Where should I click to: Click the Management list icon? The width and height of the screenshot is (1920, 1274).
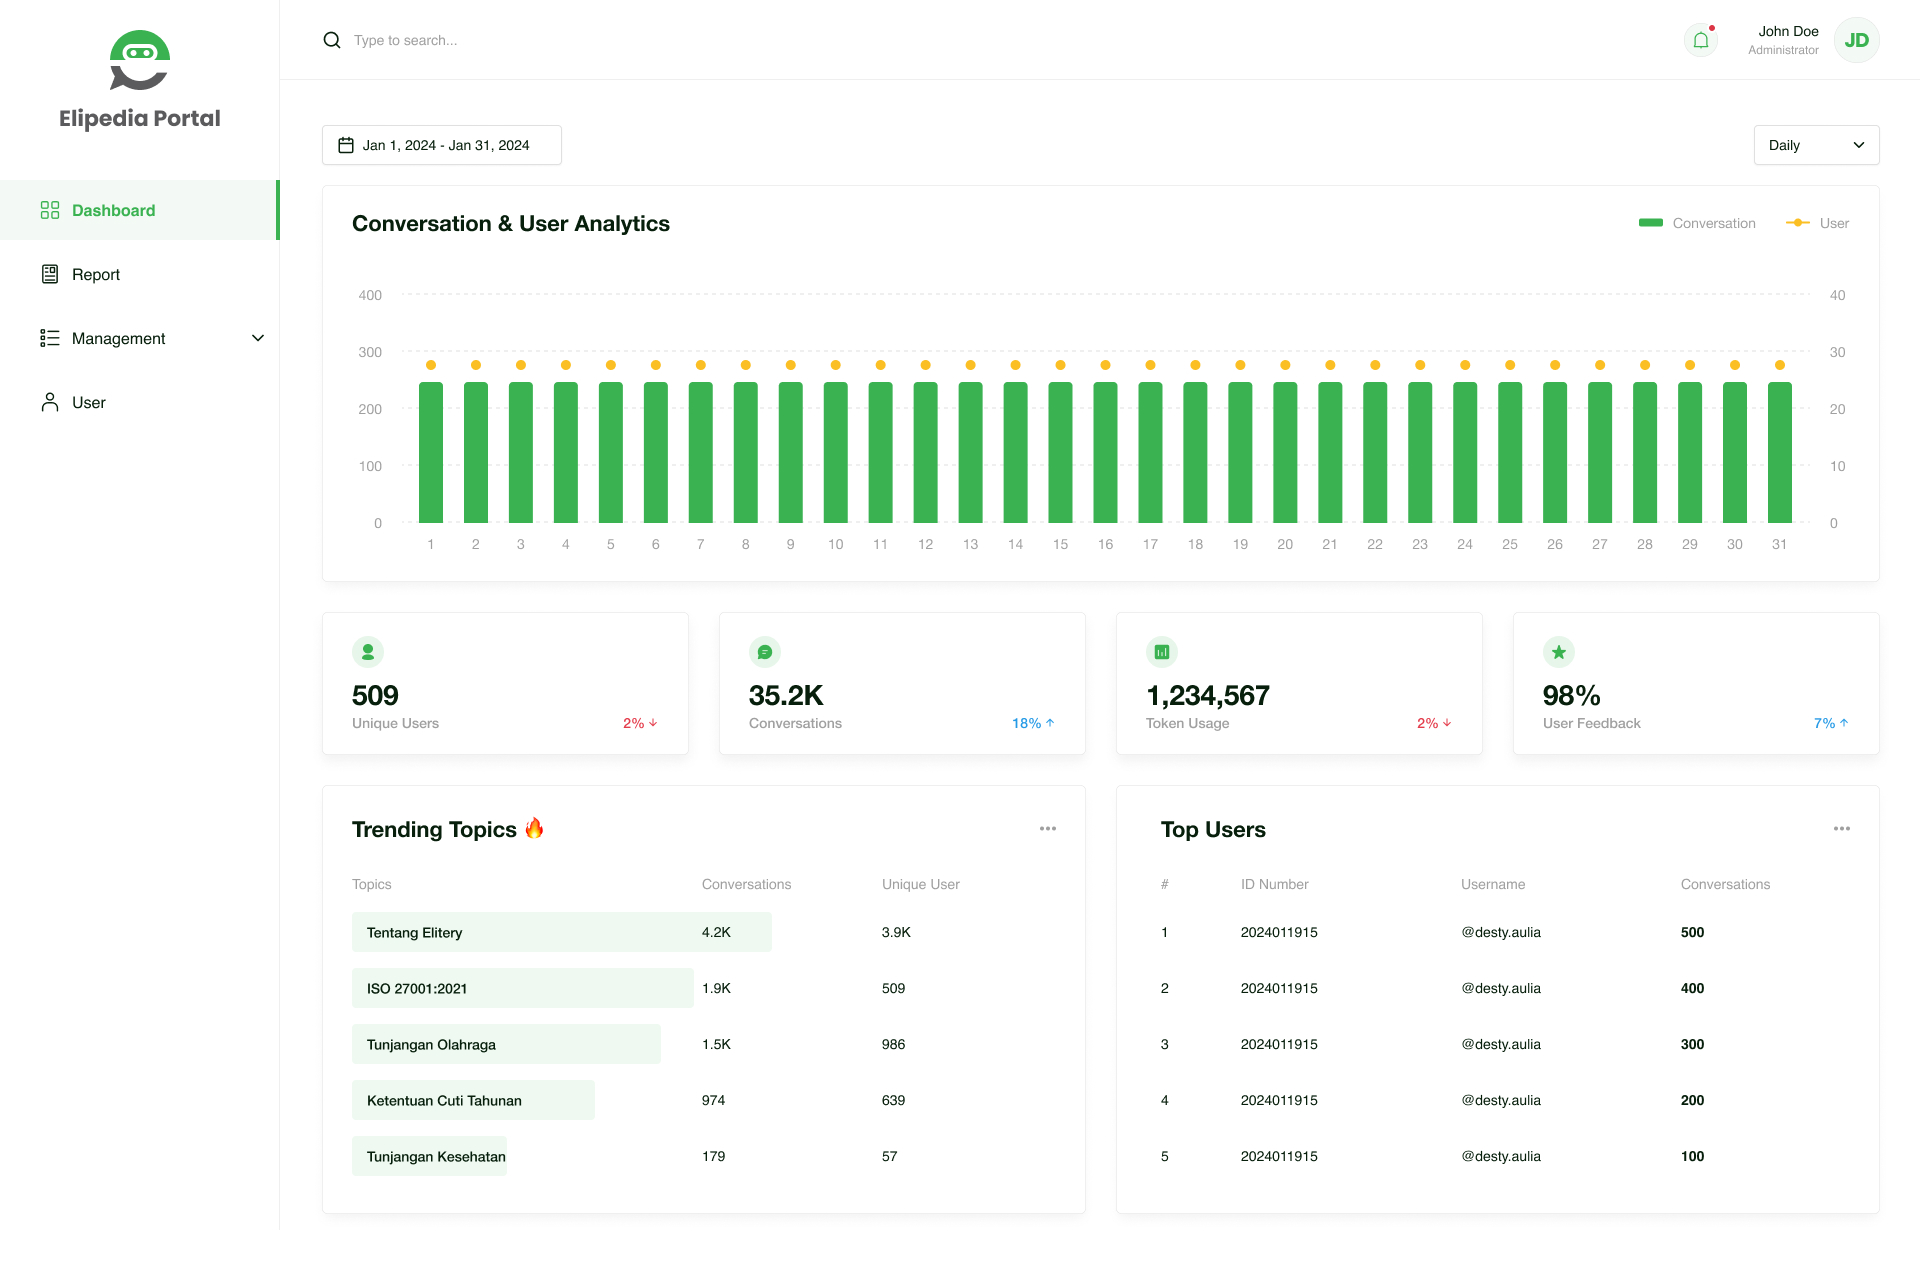[x=50, y=338]
